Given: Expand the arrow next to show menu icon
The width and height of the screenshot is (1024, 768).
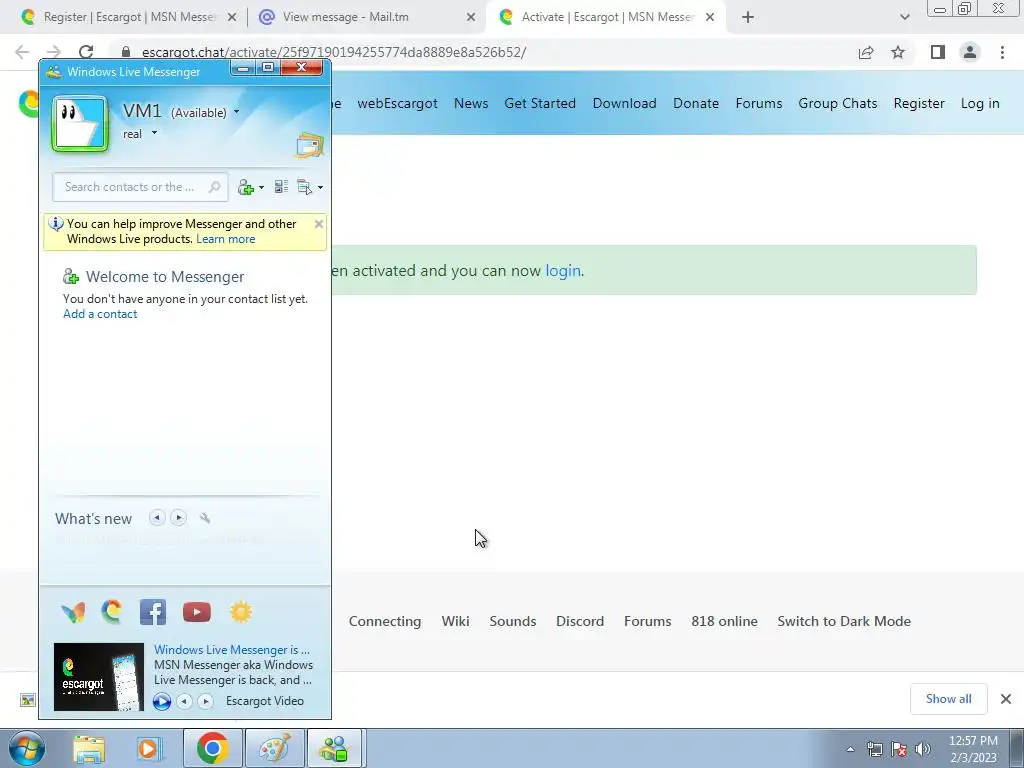Looking at the screenshot, I should click(320, 187).
